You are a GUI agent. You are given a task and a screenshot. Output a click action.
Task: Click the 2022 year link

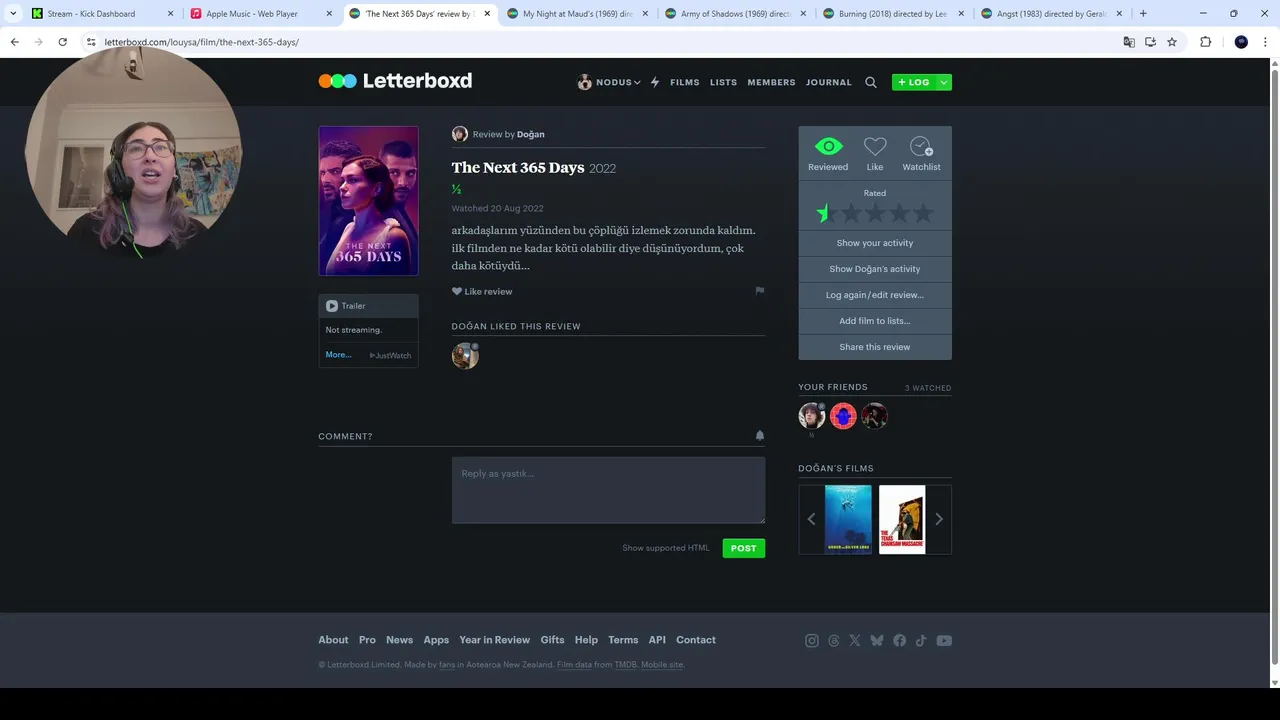pos(602,169)
